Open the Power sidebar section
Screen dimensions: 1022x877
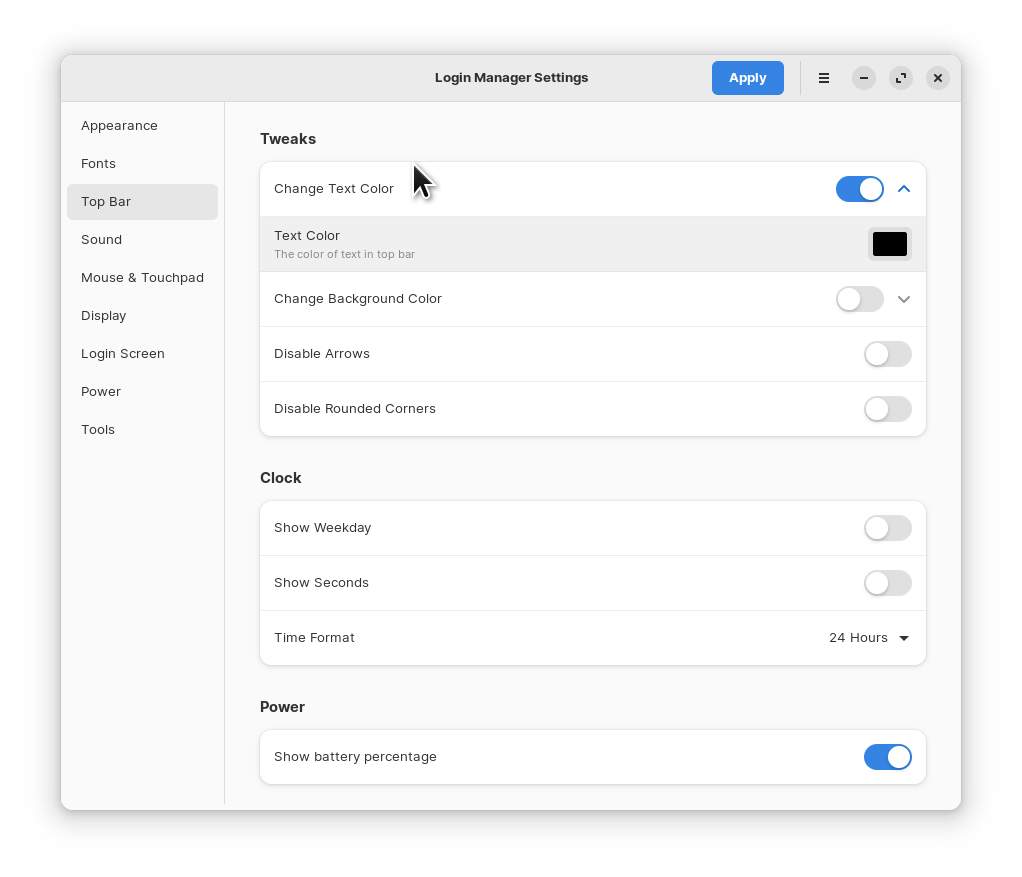(142, 392)
